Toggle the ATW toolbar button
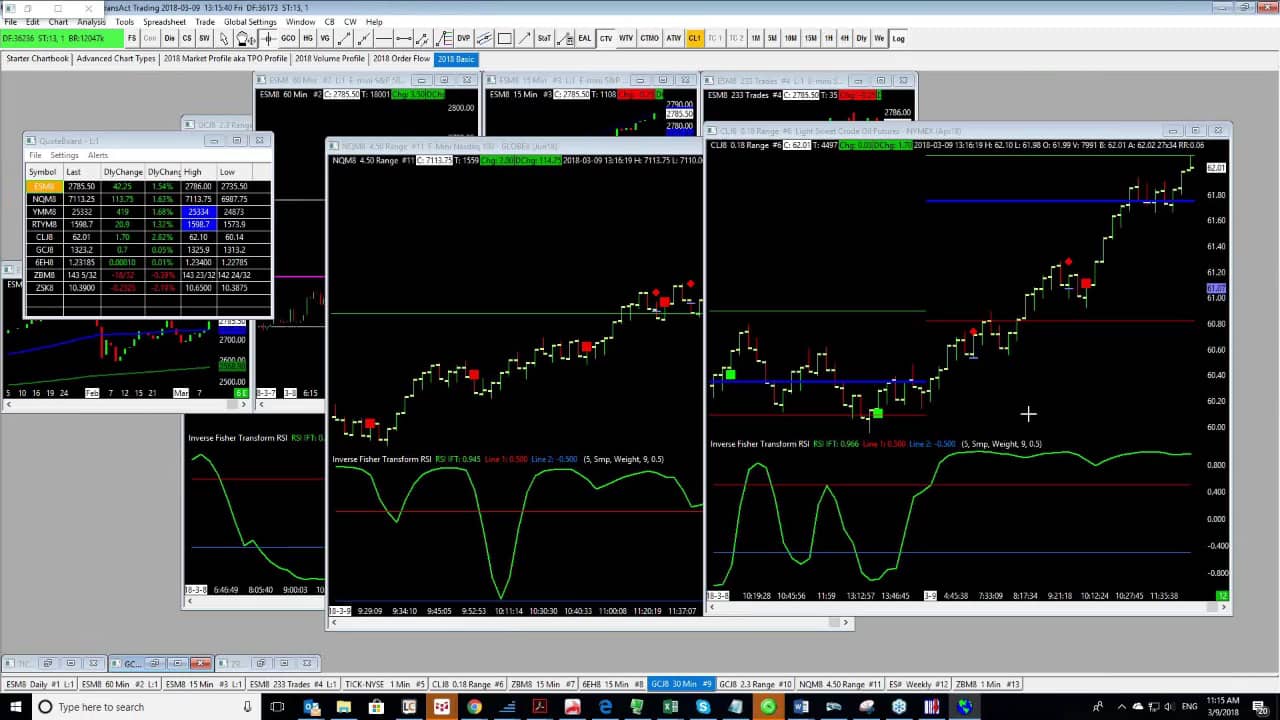The image size is (1280, 720). pyautogui.click(x=674, y=38)
